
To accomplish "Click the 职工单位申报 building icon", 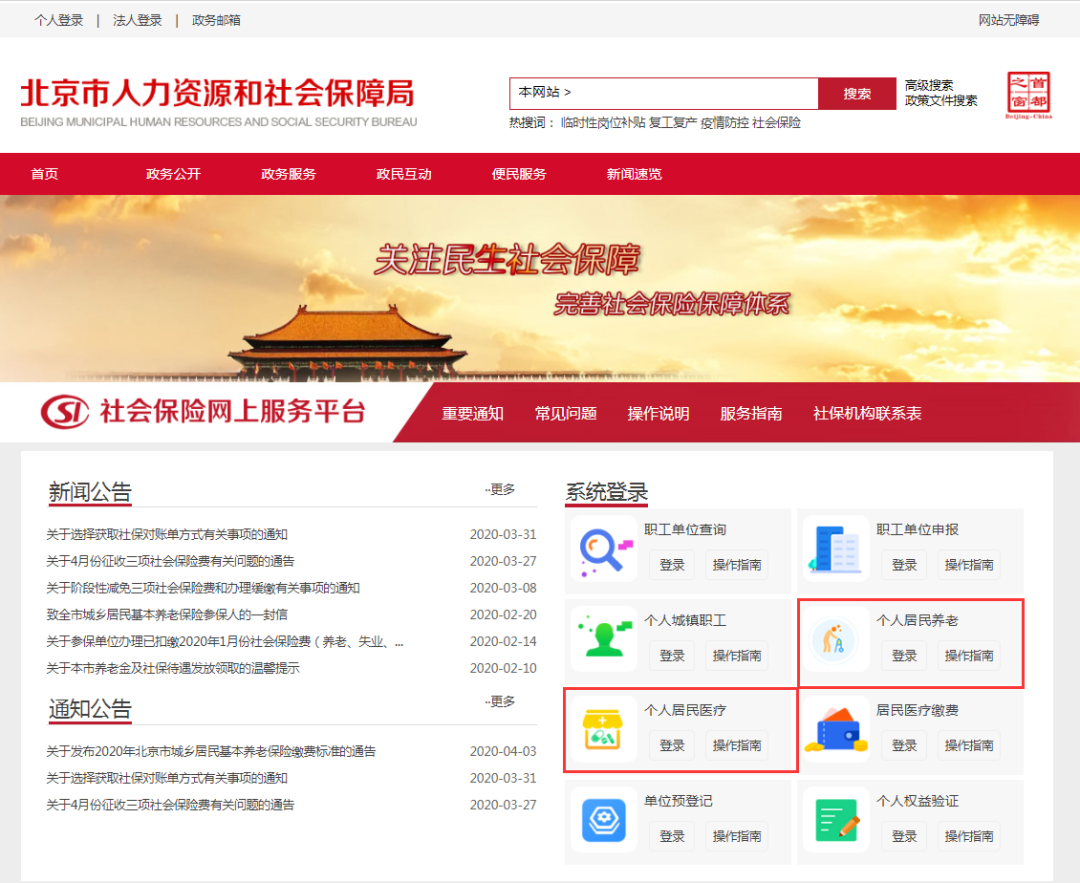I will point(836,550).
